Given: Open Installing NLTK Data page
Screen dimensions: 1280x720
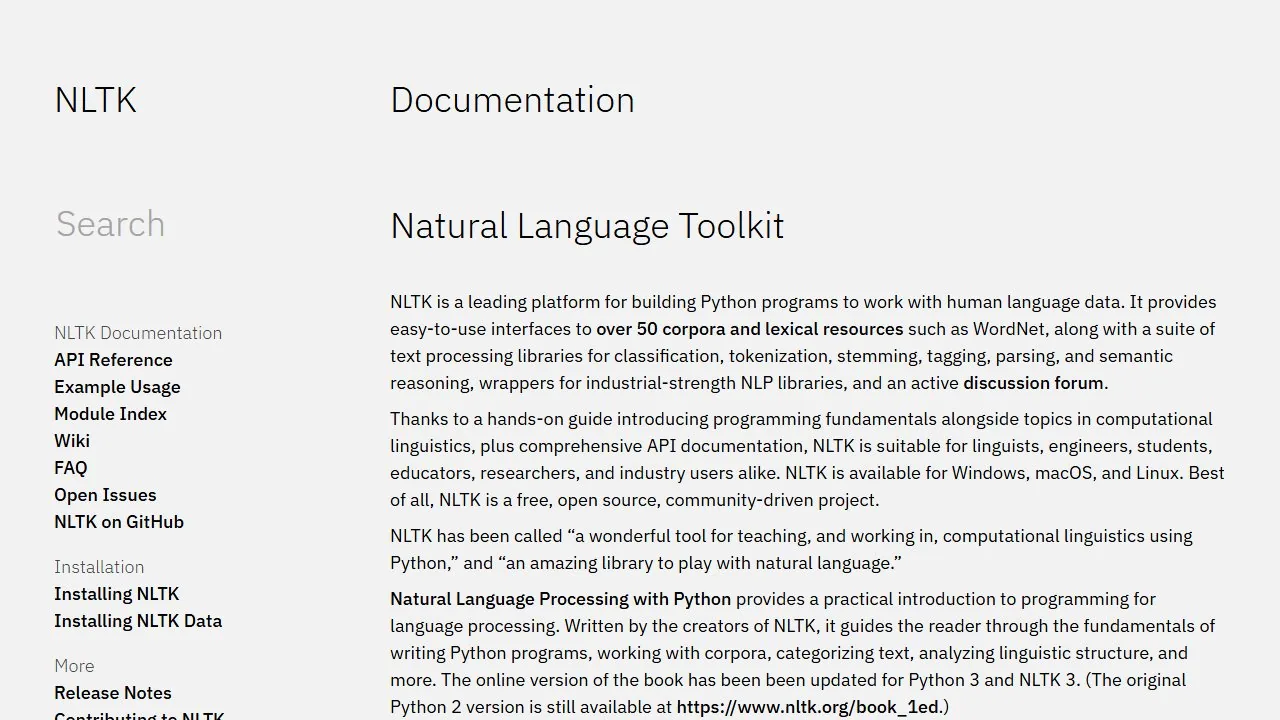Looking at the screenshot, I should click(138, 621).
